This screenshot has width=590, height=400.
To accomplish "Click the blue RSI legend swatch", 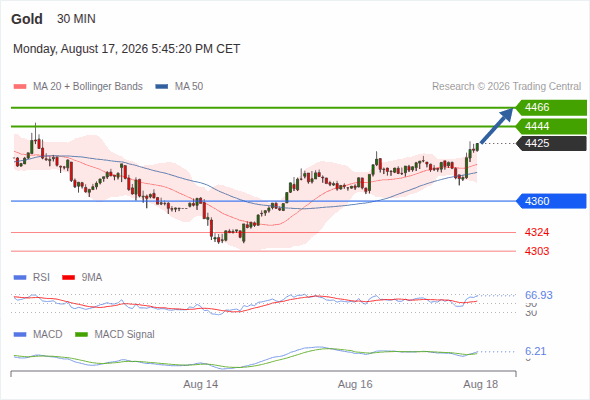I will tap(20, 278).
